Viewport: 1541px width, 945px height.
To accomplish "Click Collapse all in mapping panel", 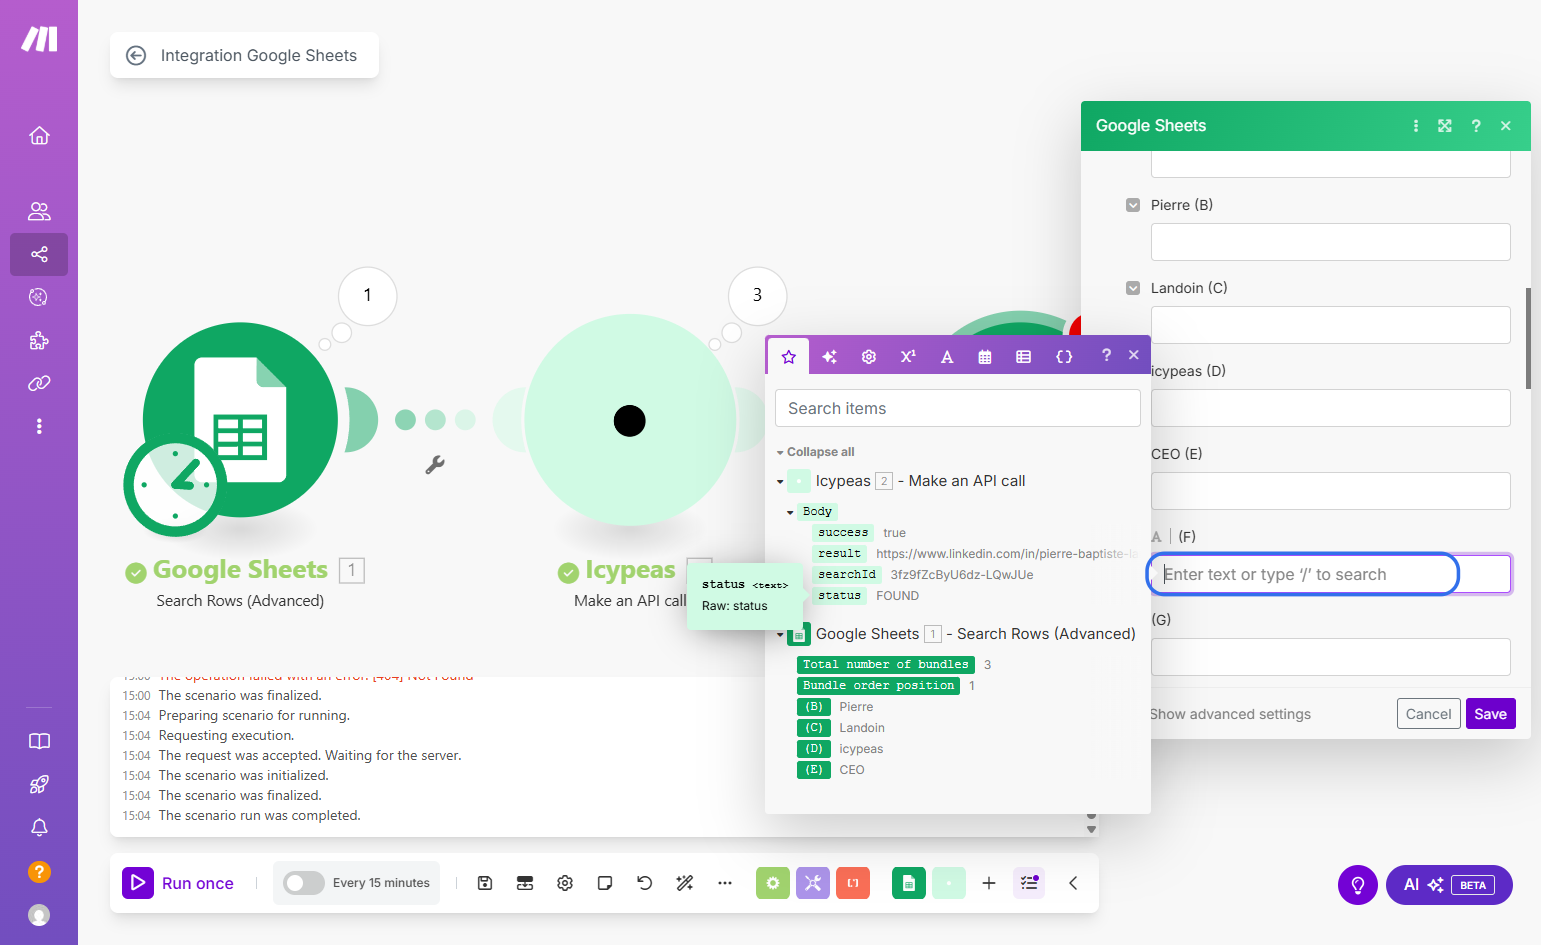I will [x=820, y=452].
